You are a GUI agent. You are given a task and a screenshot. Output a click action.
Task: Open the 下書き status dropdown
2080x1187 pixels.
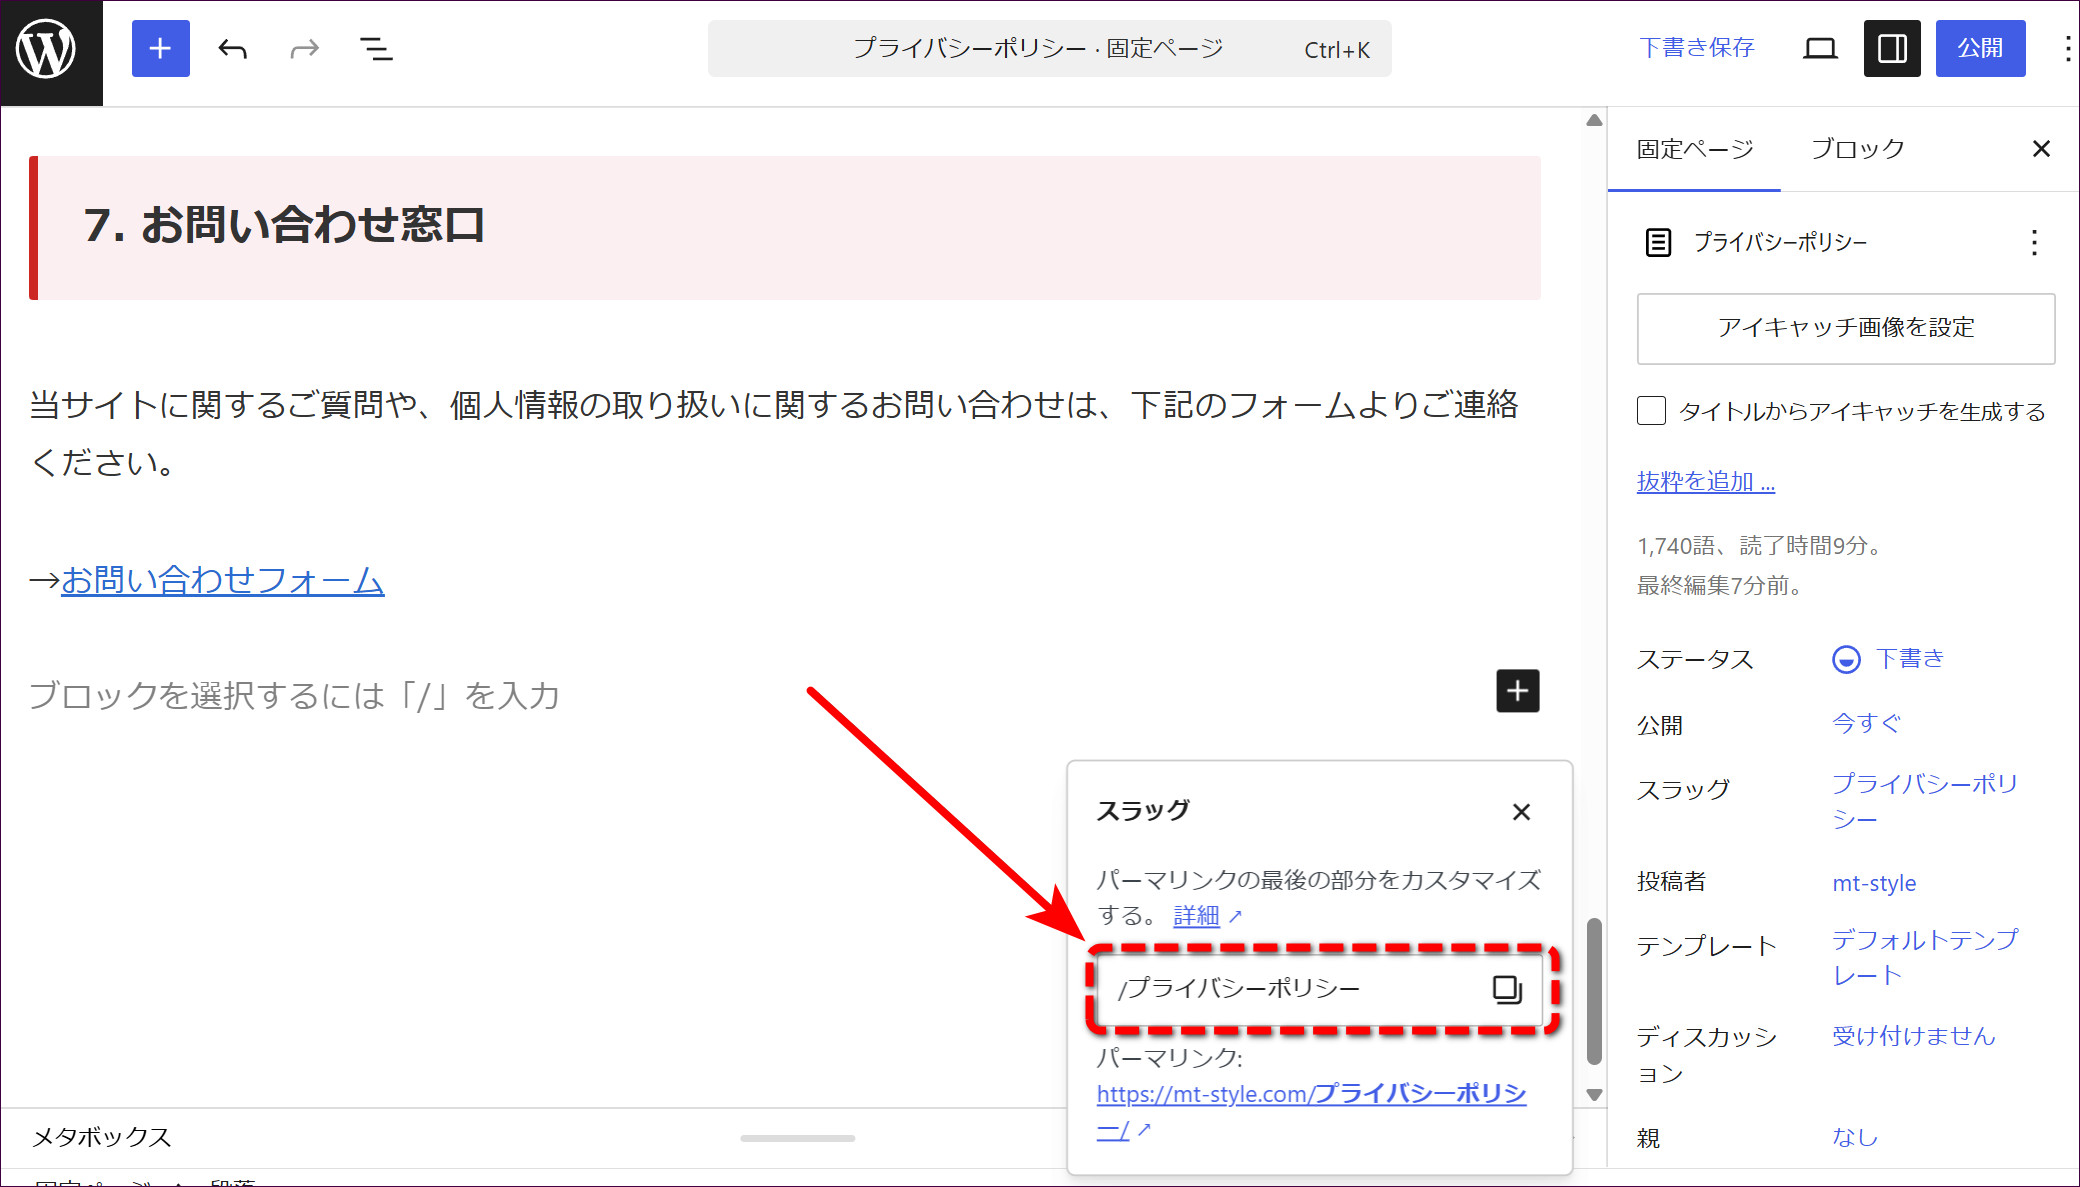click(x=1908, y=658)
